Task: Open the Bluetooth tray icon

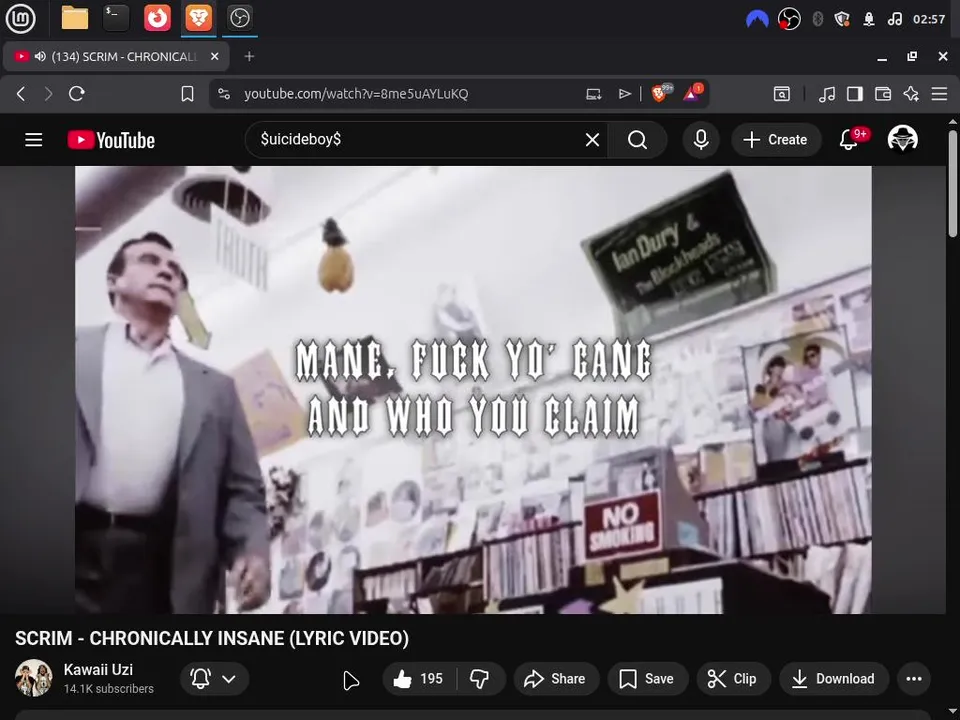Action: [817, 19]
